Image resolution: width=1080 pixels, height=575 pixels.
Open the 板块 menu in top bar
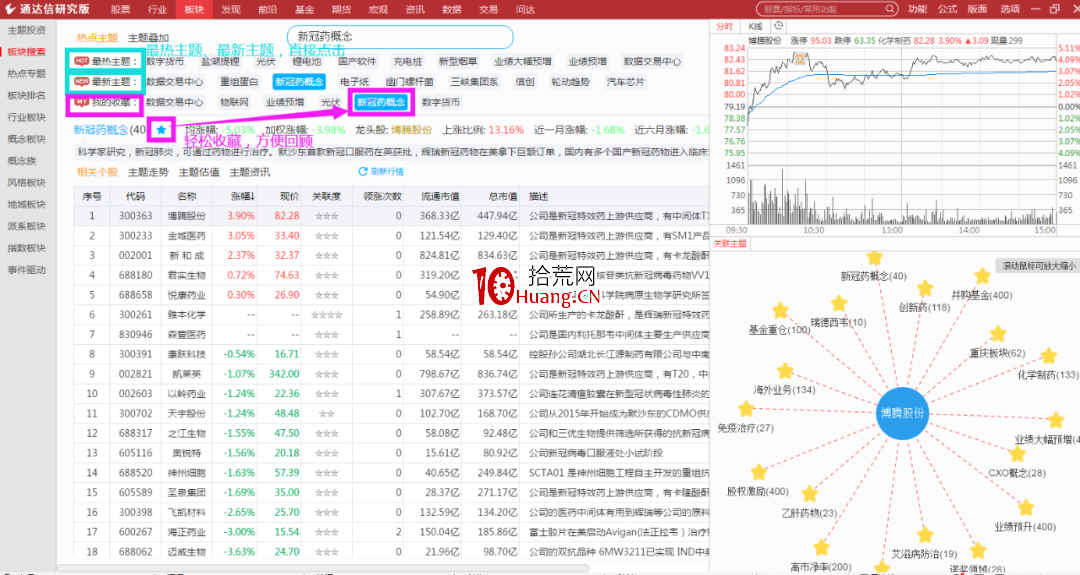point(194,9)
